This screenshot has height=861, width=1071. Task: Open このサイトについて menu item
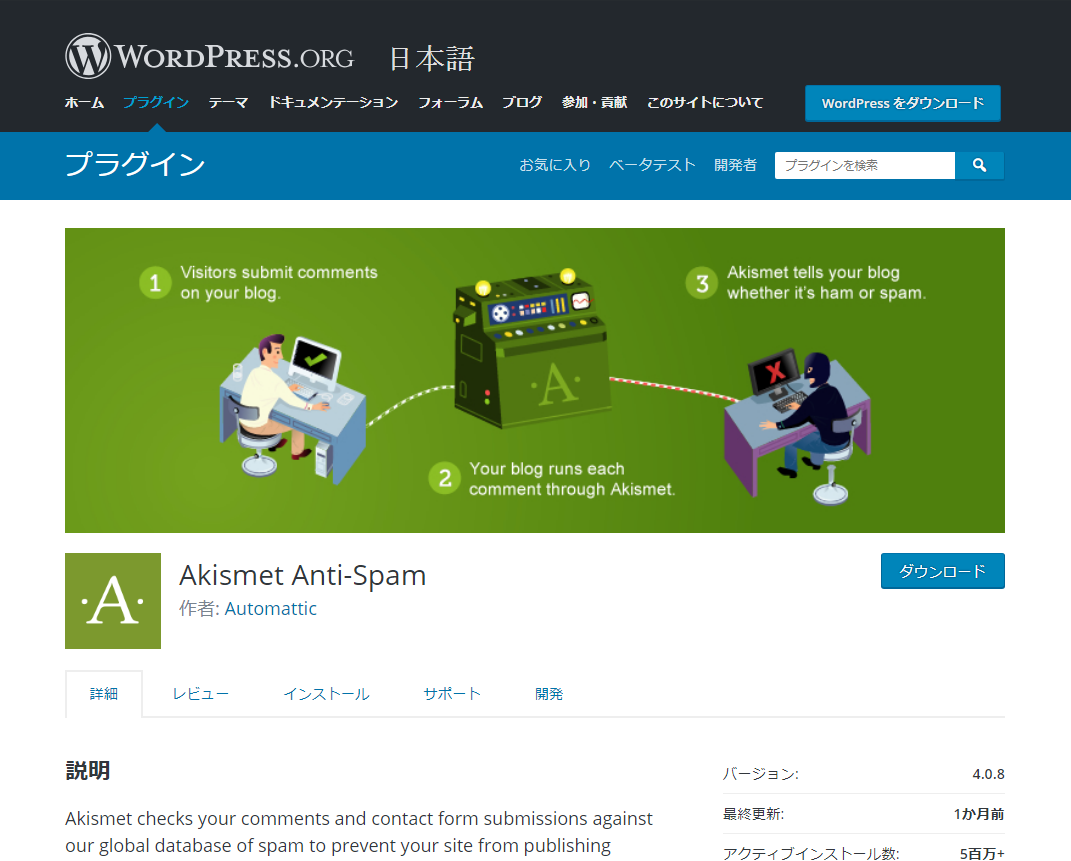705,102
